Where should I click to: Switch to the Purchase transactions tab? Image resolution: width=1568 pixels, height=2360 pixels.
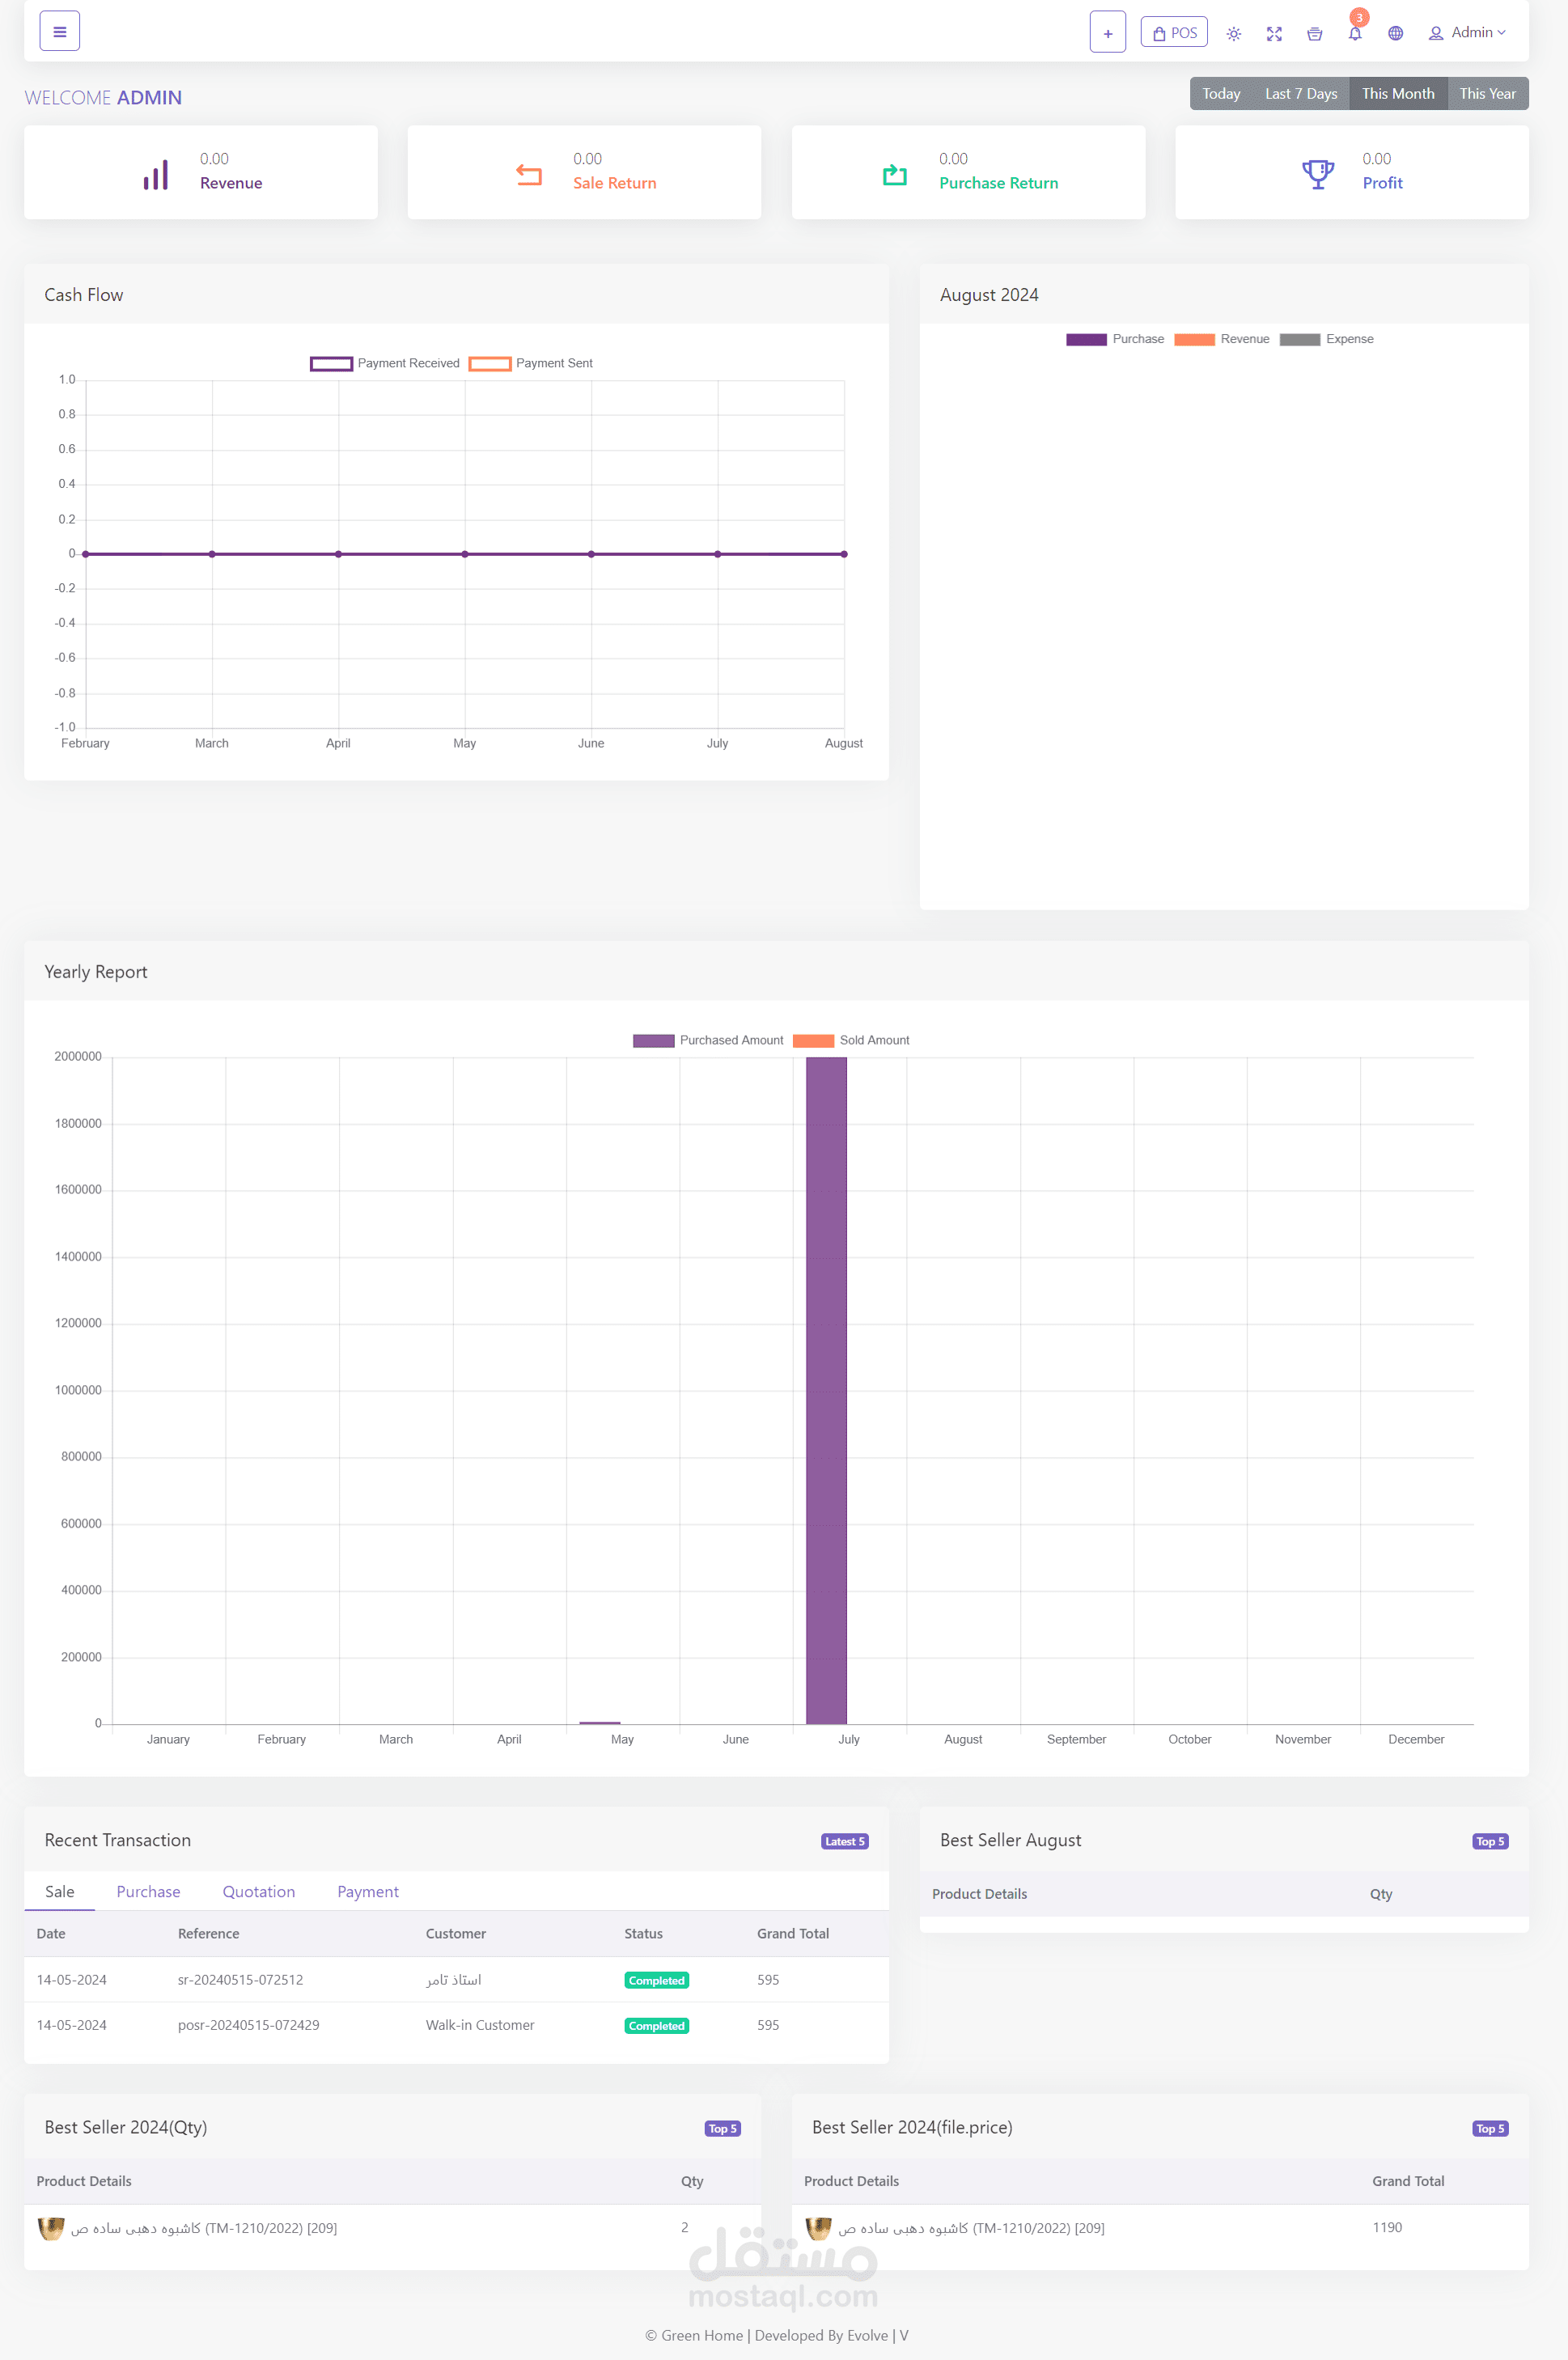click(x=148, y=1892)
